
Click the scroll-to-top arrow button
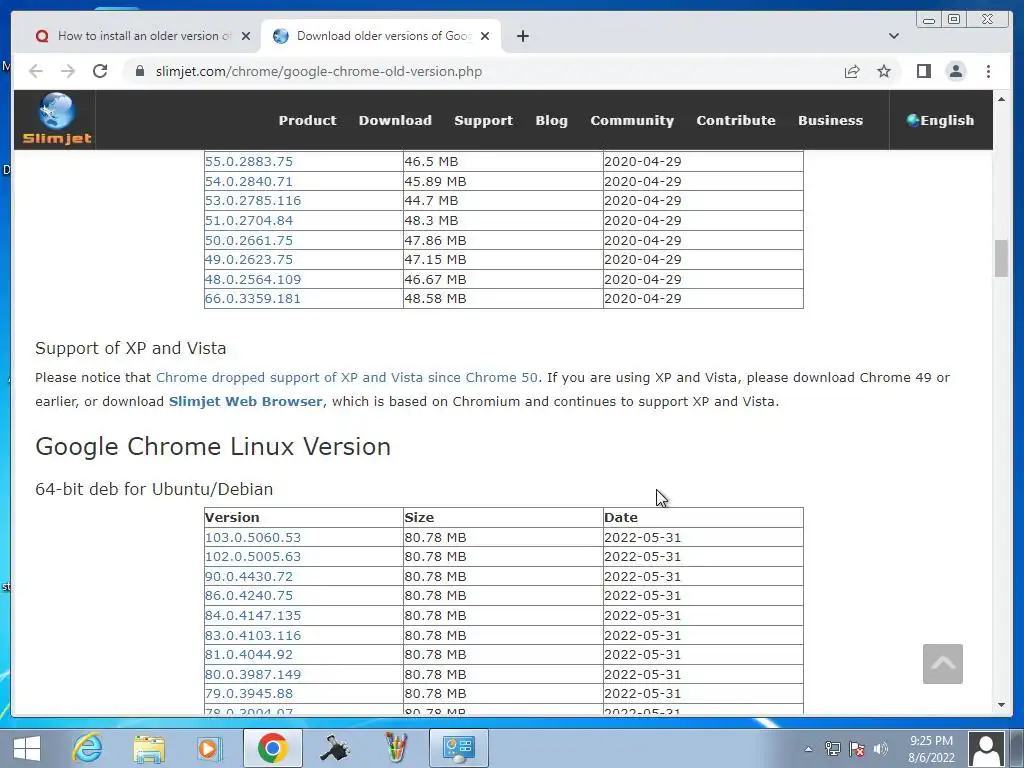point(942,664)
